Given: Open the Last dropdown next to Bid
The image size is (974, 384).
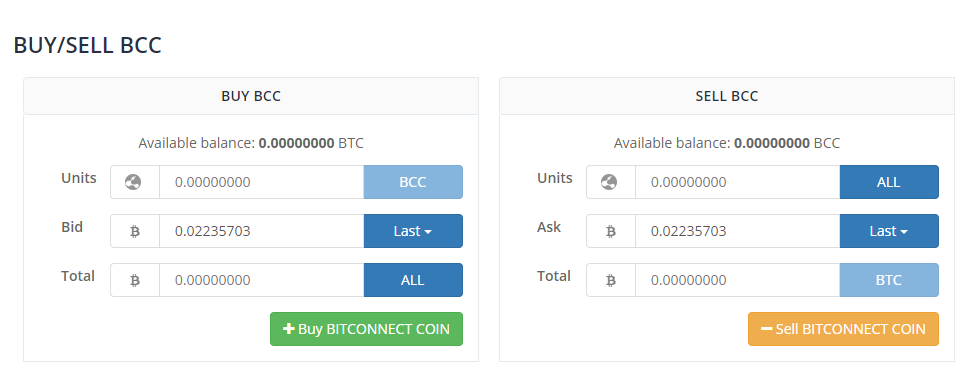Looking at the screenshot, I should pyautogui.click(x=413, y=231).
